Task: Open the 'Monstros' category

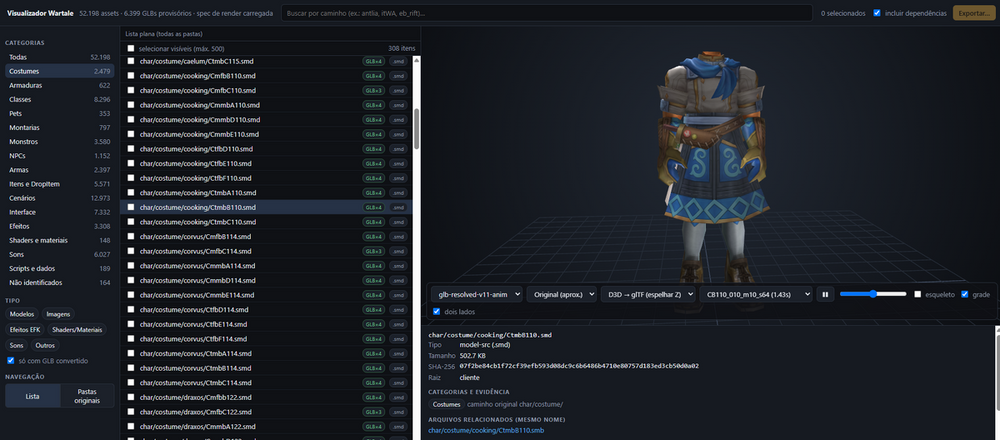Action: pos(59,142)
